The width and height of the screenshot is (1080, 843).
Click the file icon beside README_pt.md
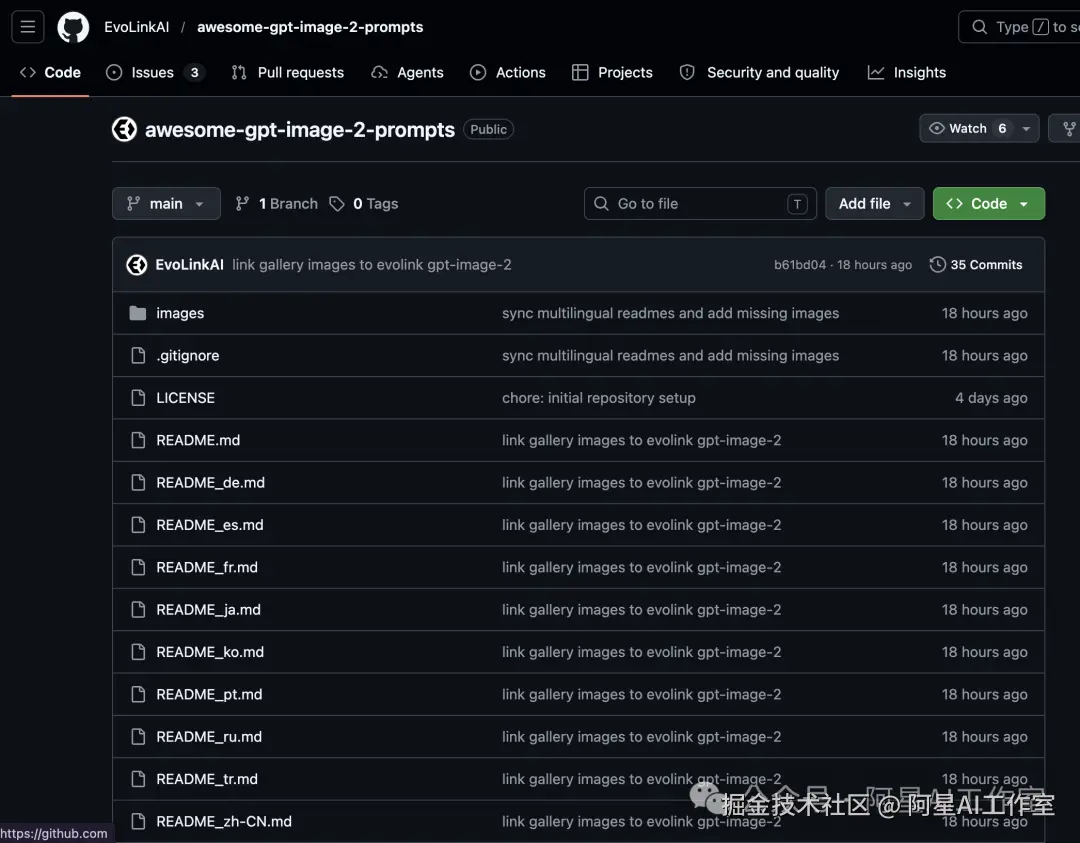[x=138, y=694]
